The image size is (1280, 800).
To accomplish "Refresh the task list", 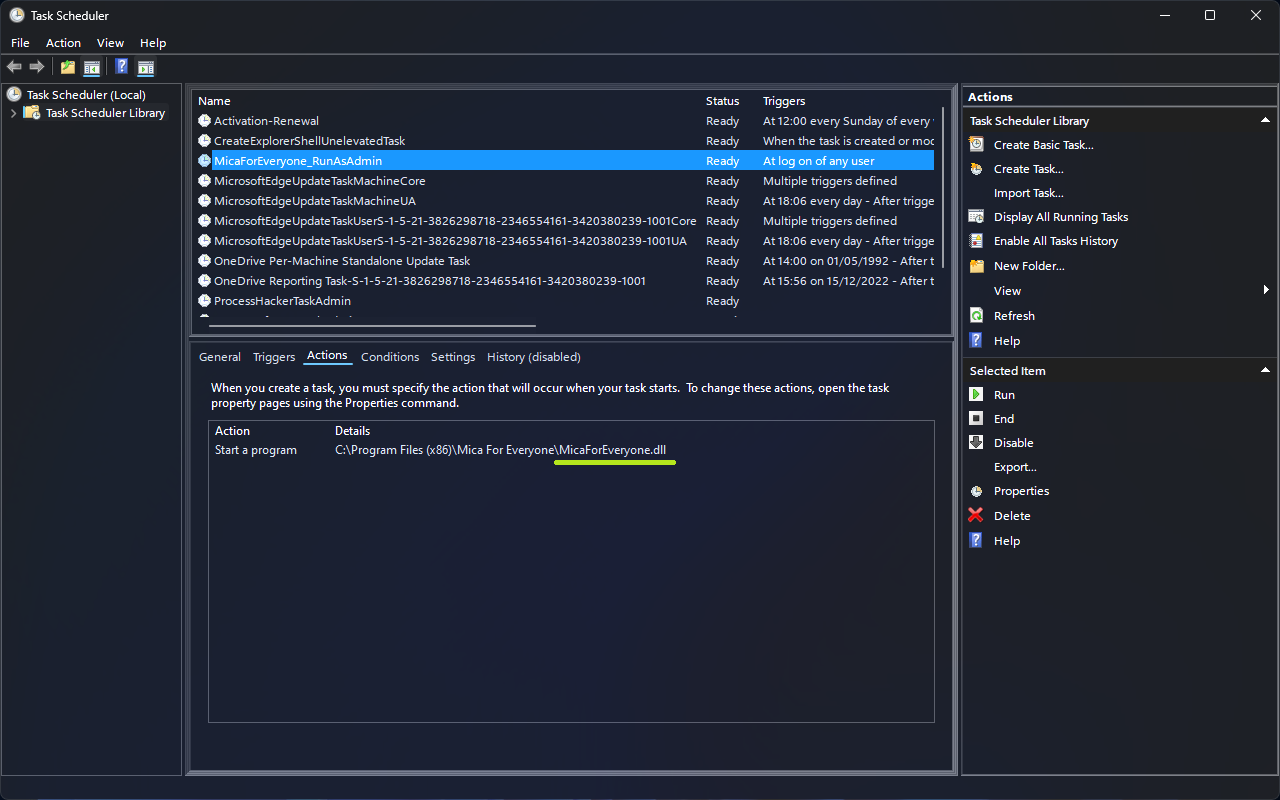I will 1013,315.
